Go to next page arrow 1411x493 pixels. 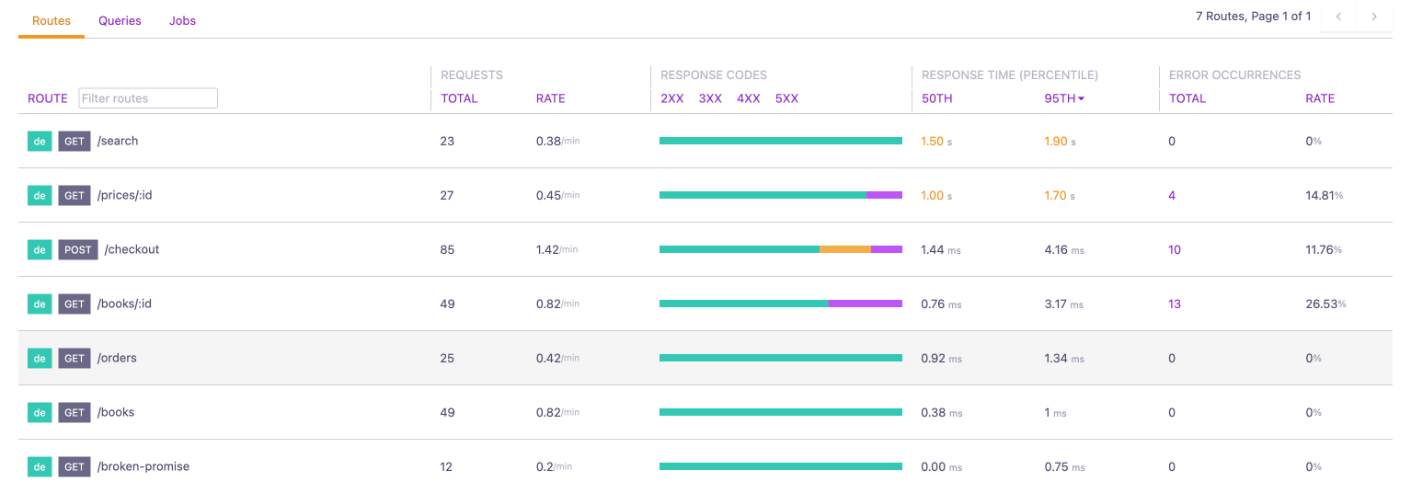[x=1374, y=17]
